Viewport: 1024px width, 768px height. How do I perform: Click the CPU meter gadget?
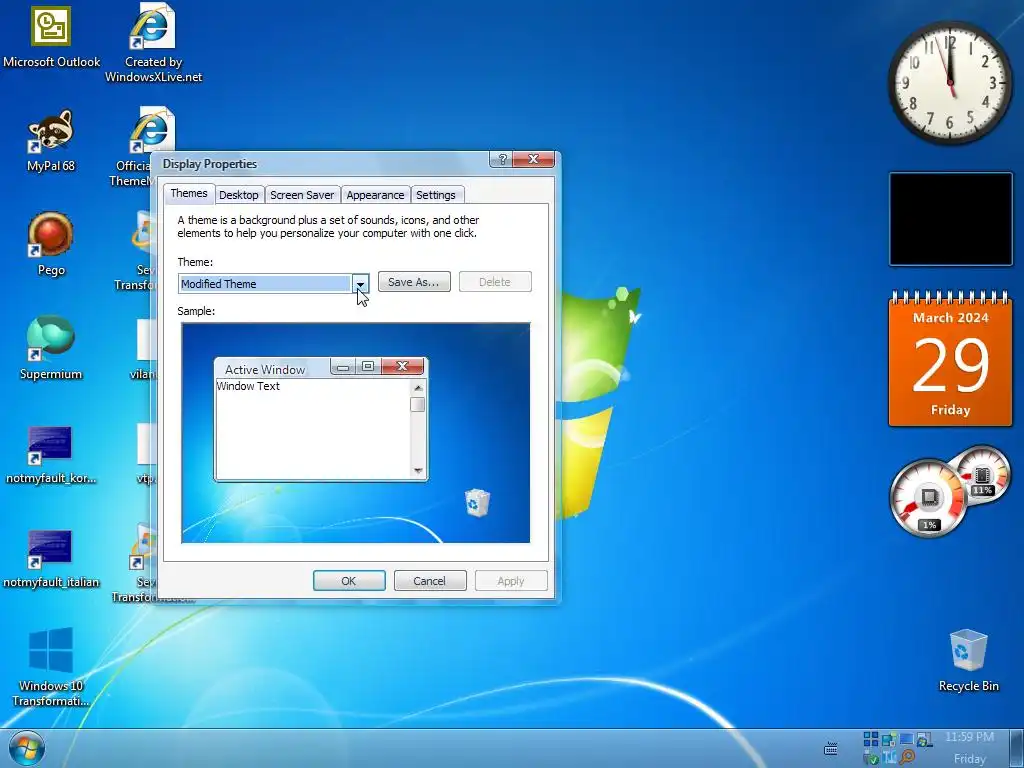(929, 498)
